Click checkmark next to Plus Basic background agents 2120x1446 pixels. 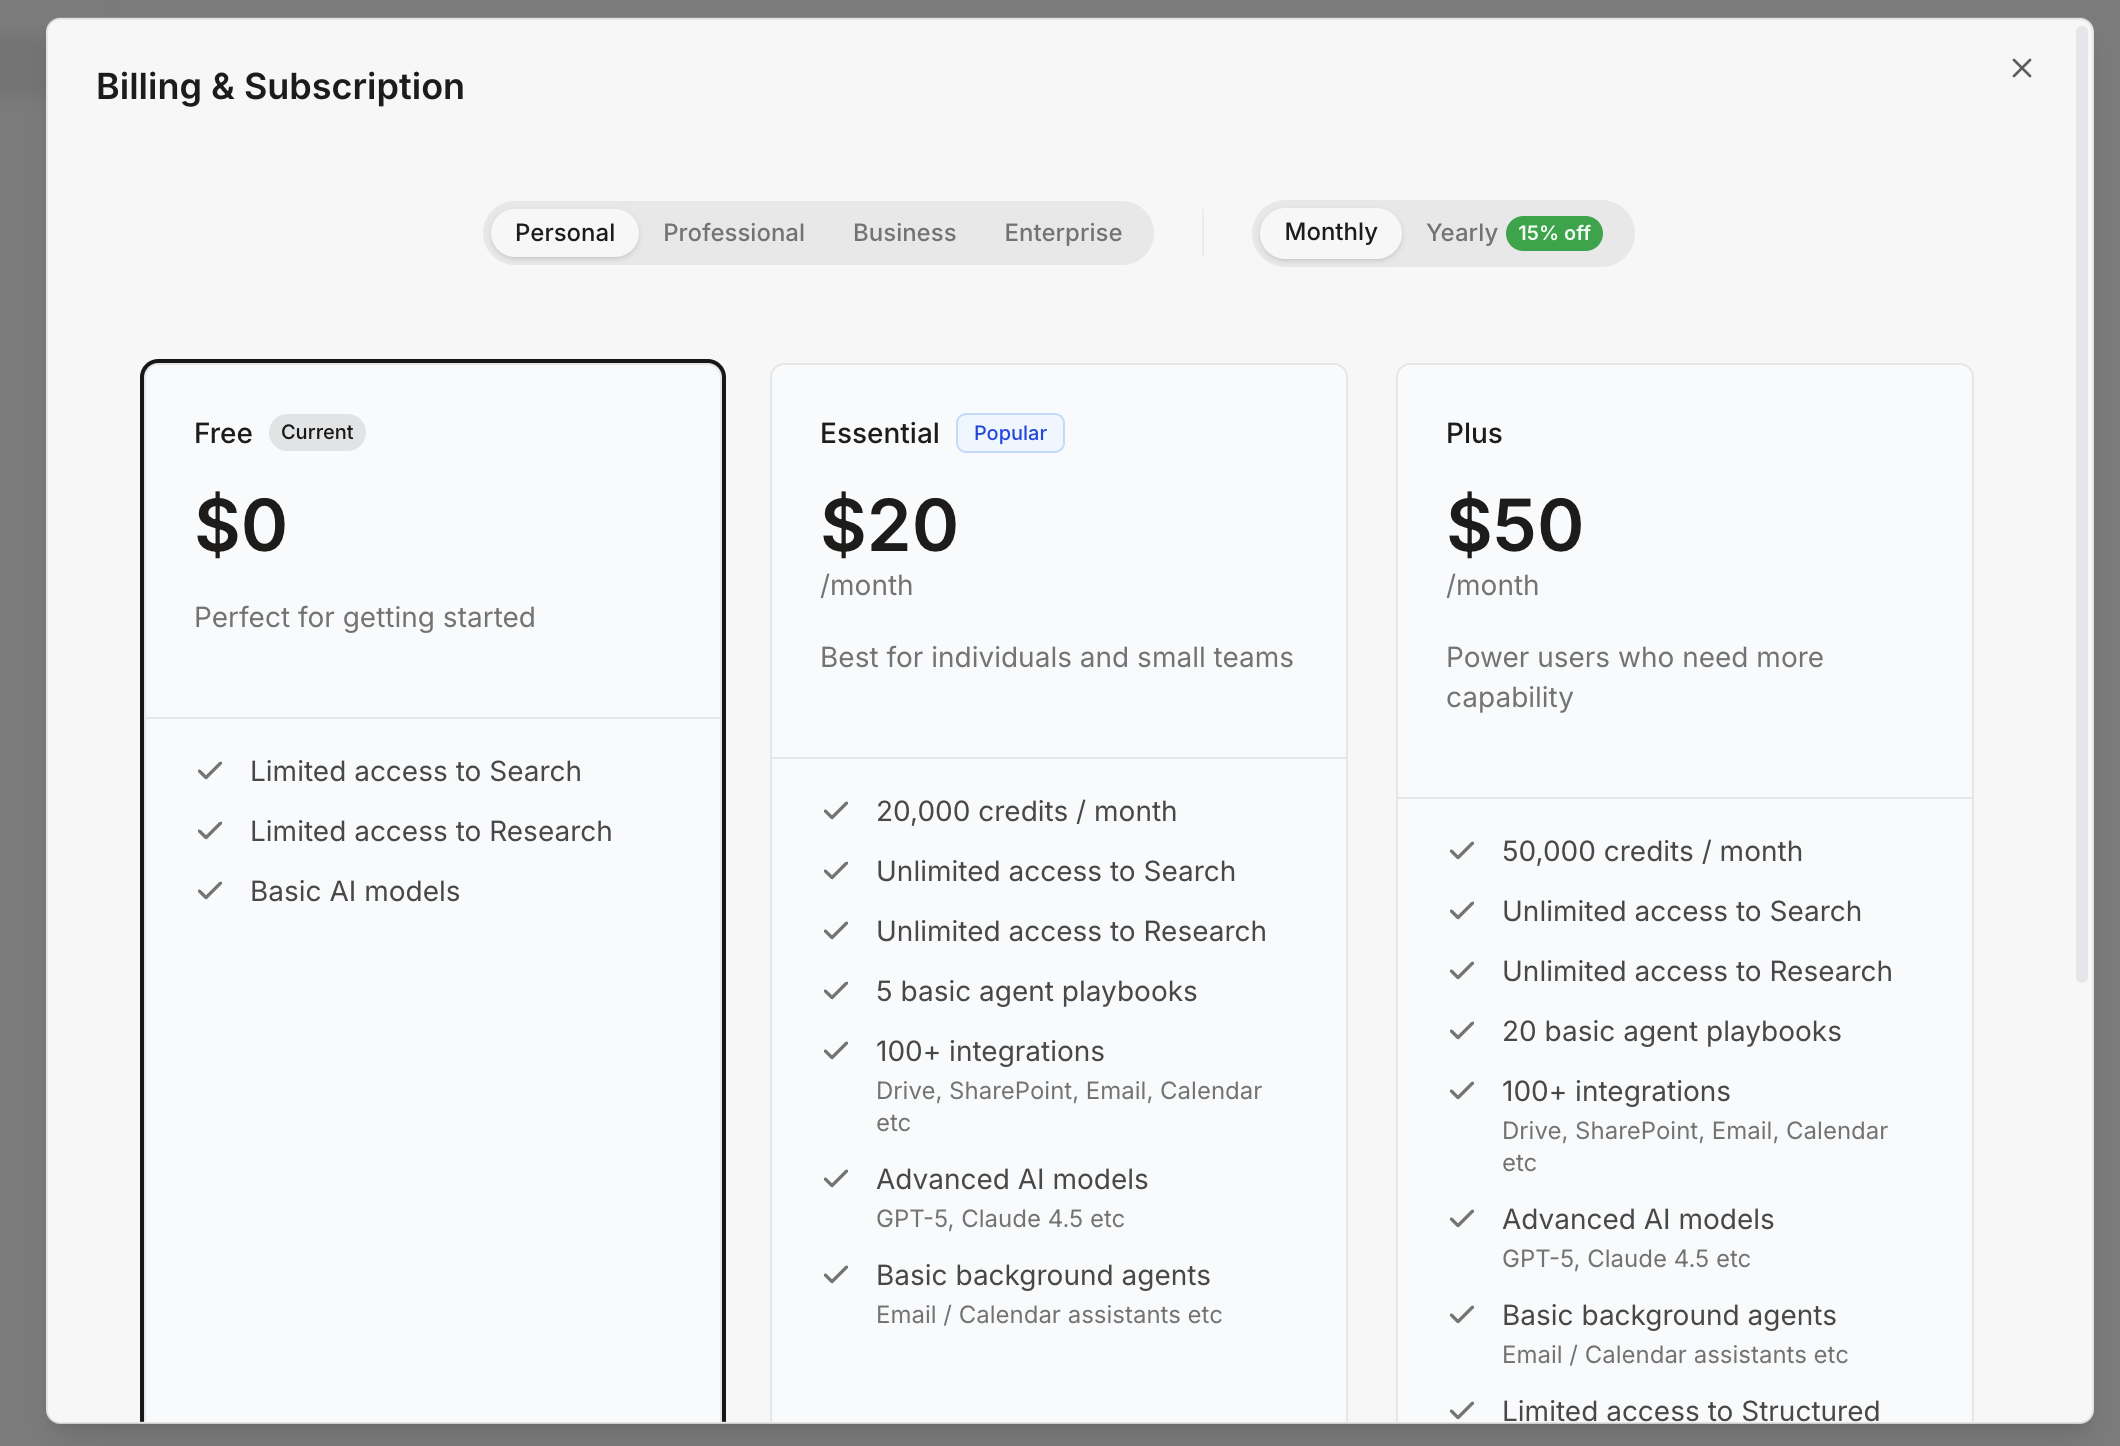[x=1462, y=1315]
